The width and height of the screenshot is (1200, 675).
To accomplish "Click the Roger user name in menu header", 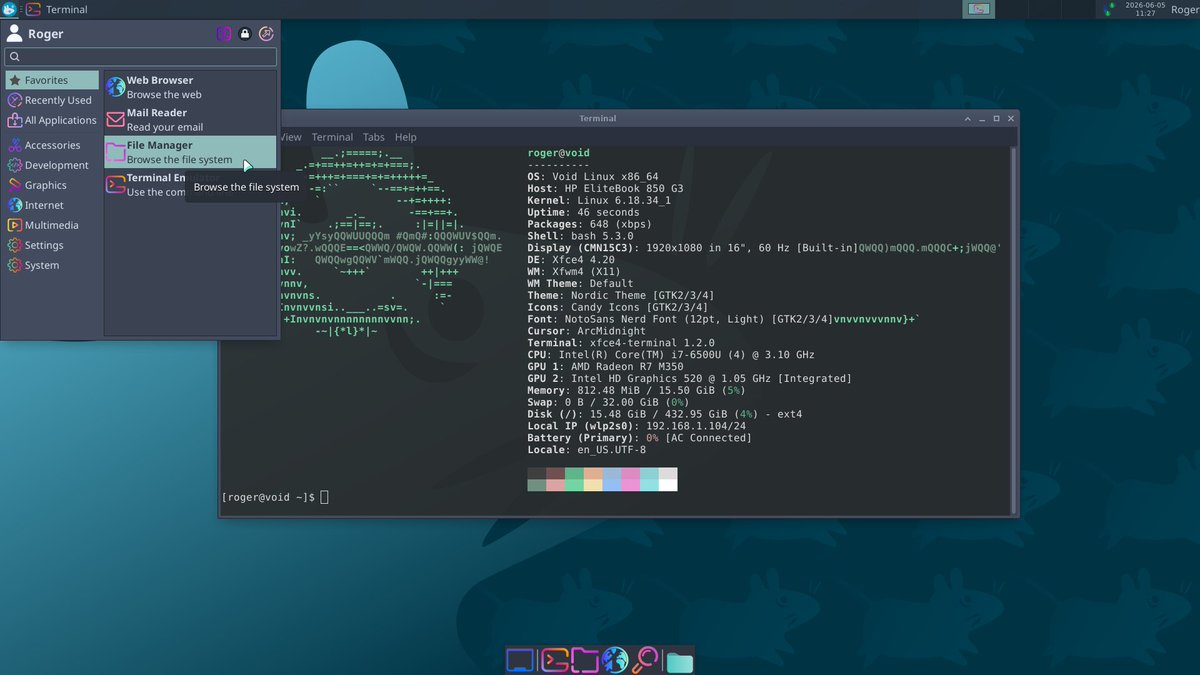I will [46, 34].
